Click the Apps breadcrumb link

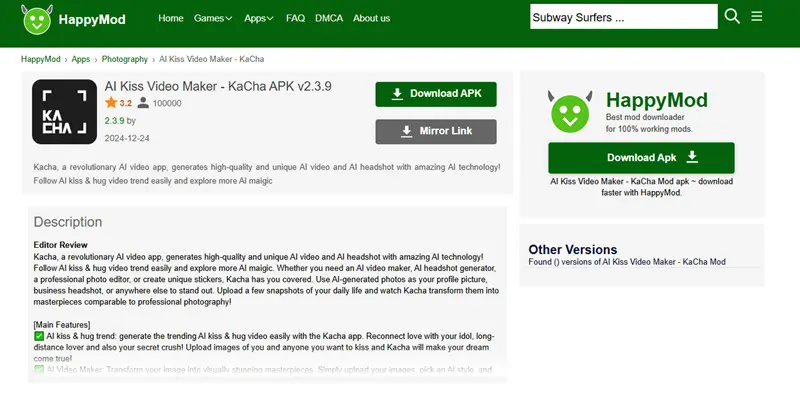coord(81,59)
